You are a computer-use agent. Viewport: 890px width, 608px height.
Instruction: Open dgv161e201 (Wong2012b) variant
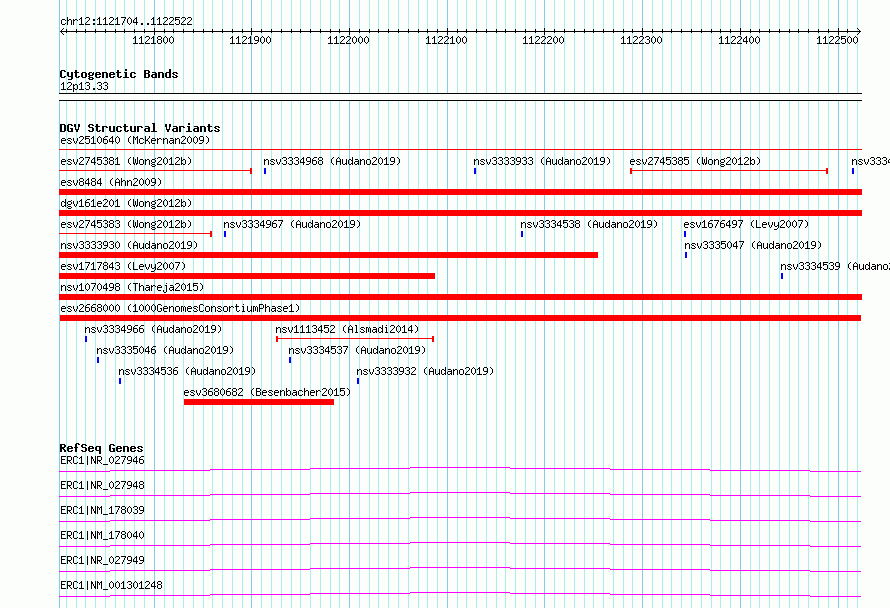(126, 203)
